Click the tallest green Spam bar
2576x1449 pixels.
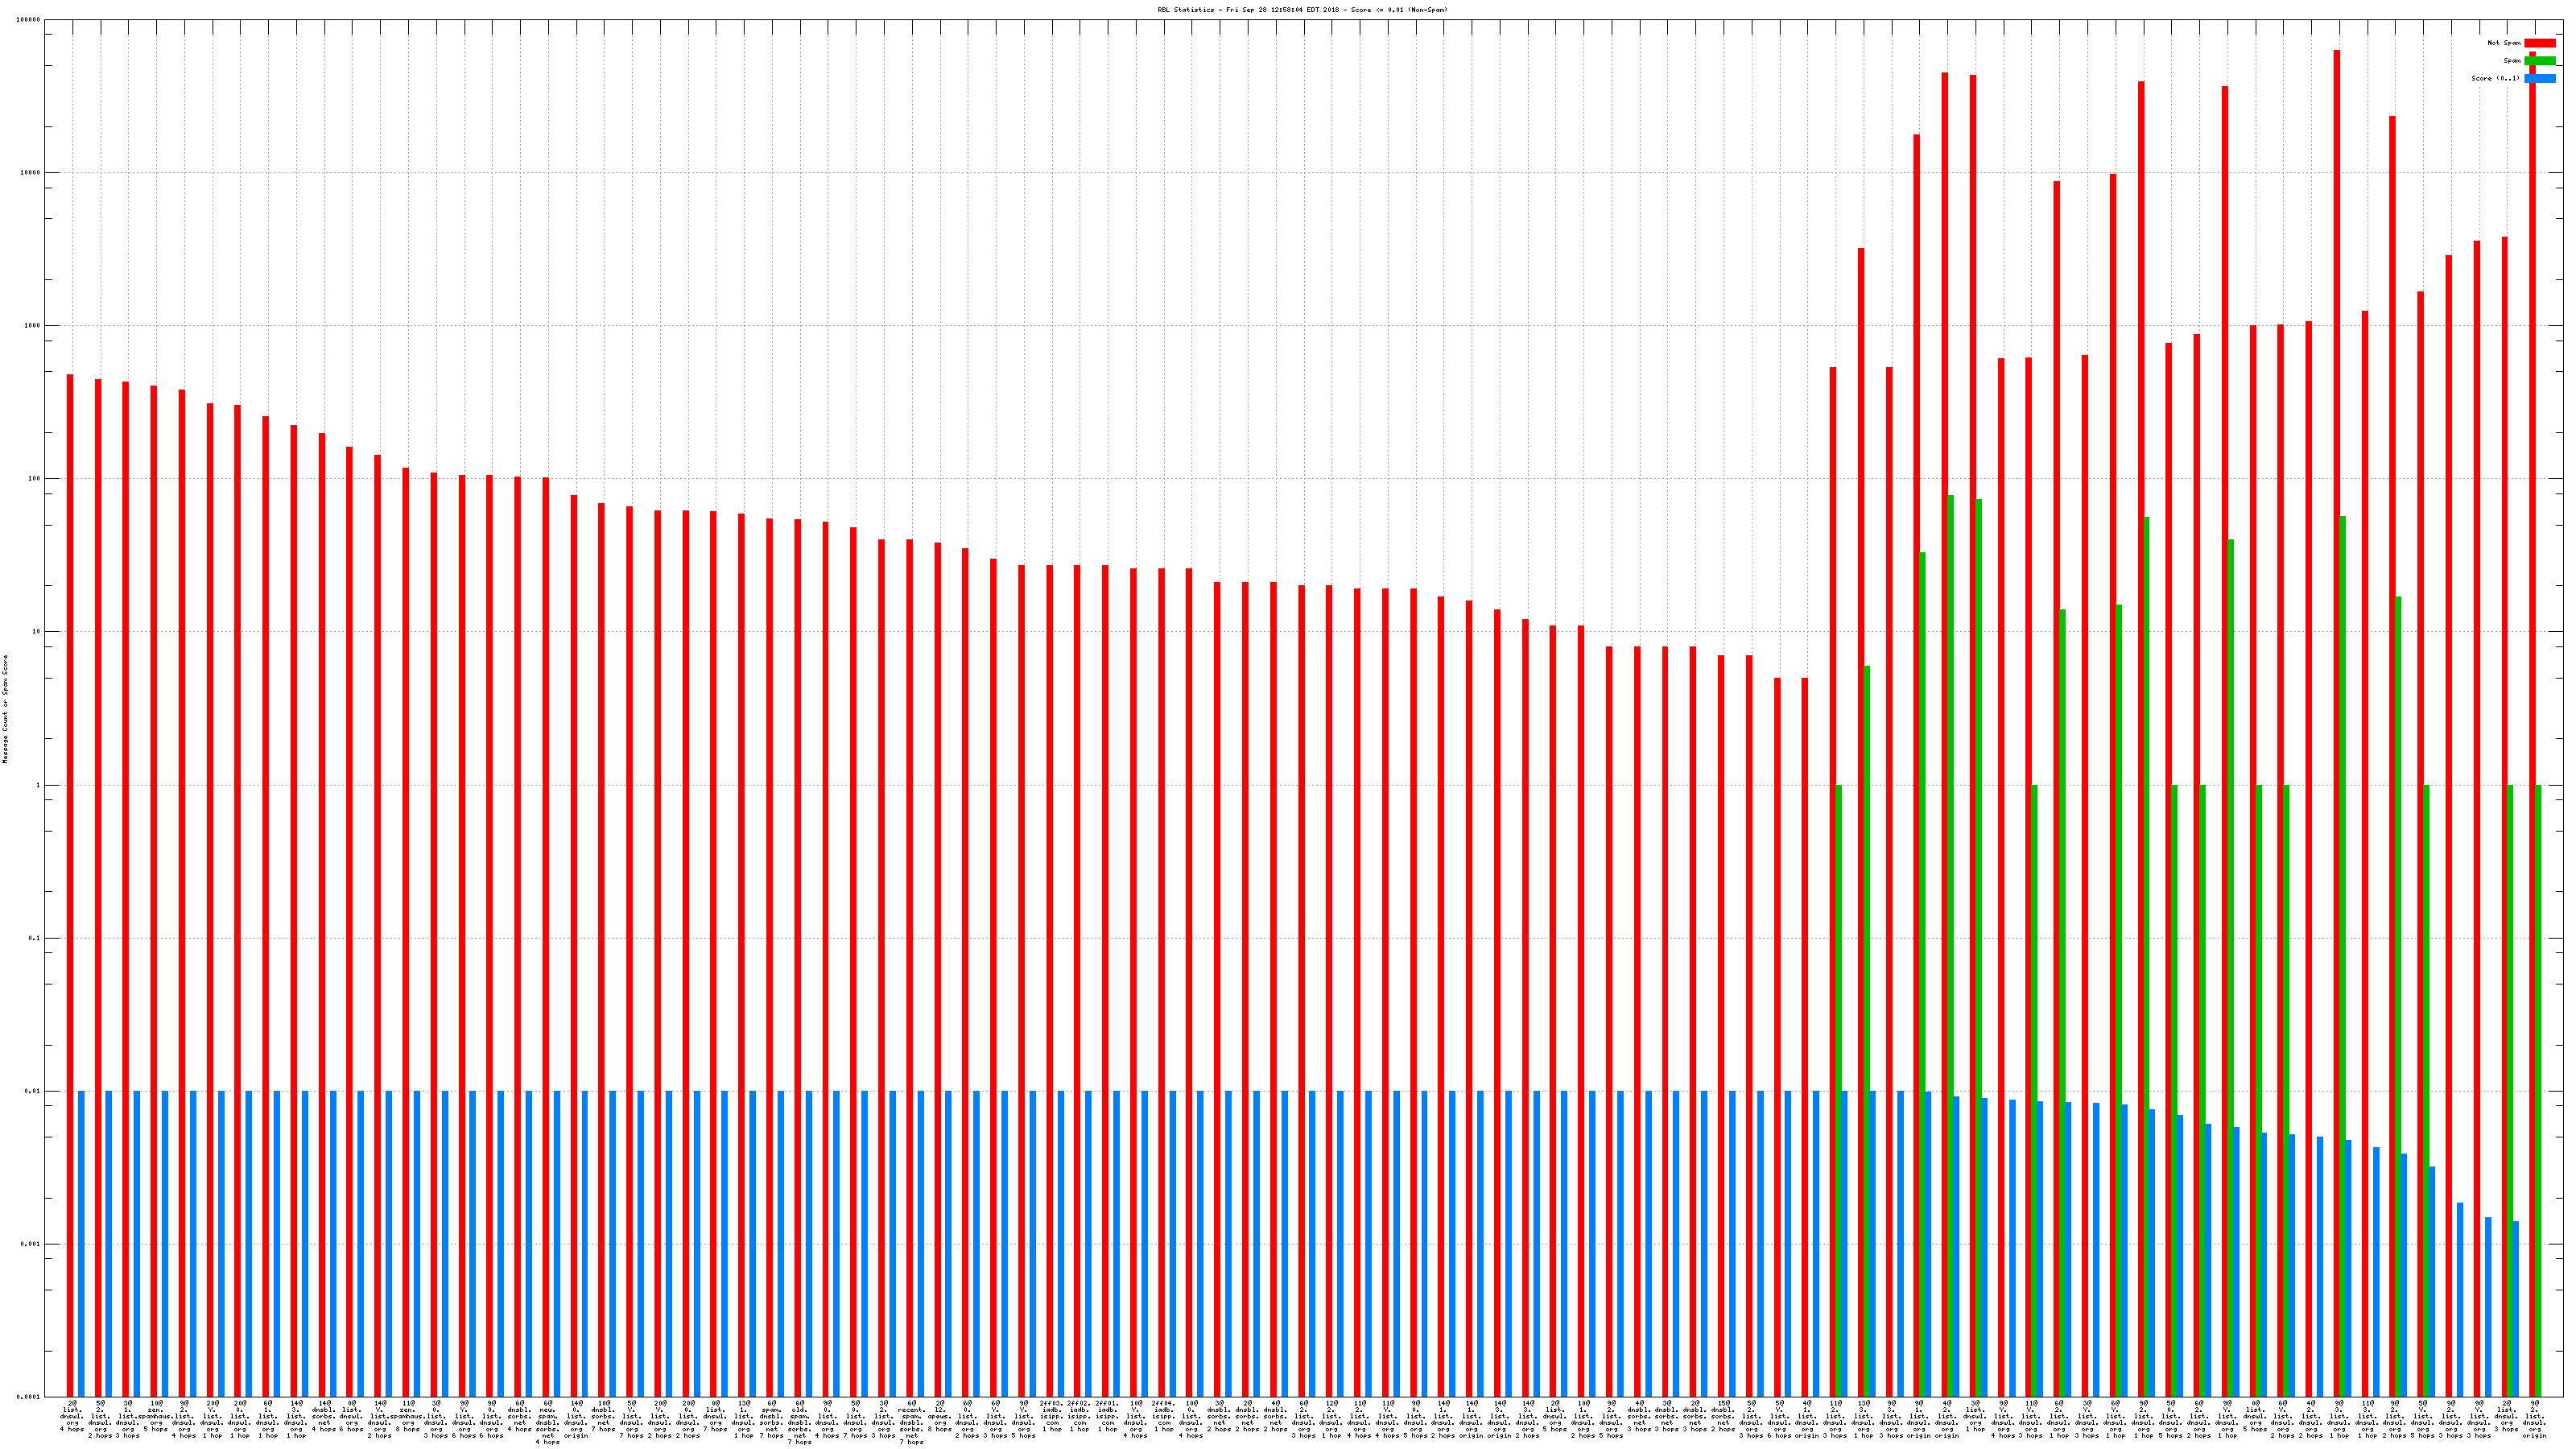(1950, 945)
